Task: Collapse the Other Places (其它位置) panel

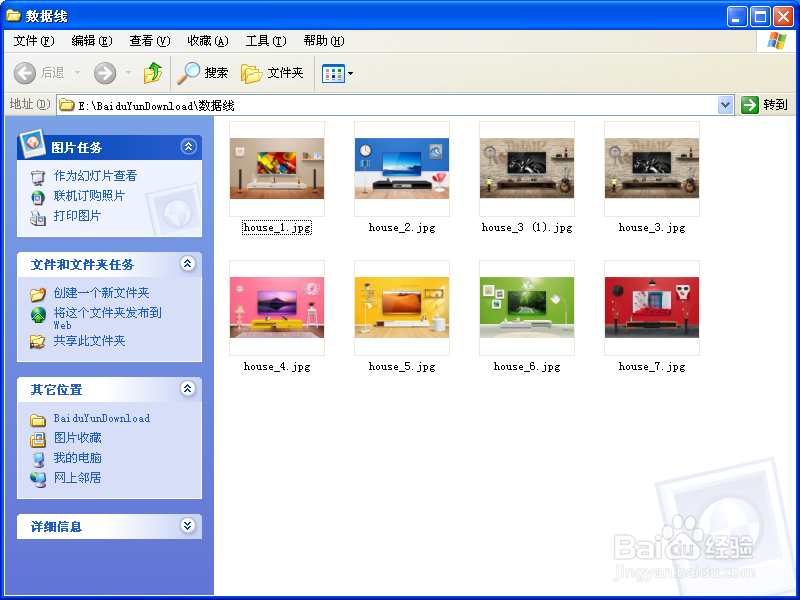Action: [x=188, y=389]
